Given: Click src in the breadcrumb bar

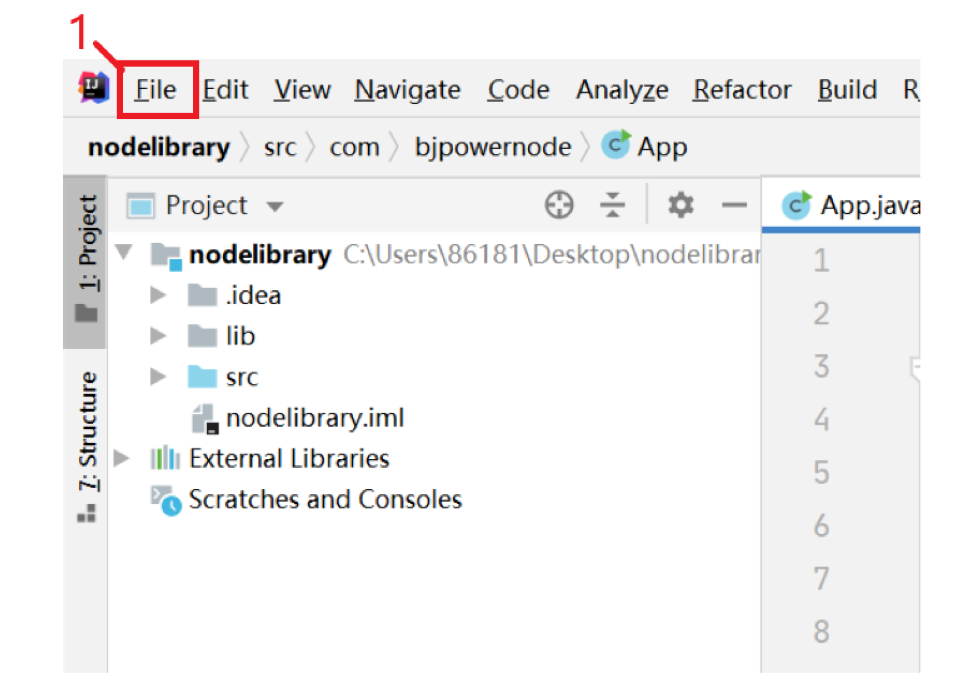Looking at the screenshot, I should click(280, 147).
